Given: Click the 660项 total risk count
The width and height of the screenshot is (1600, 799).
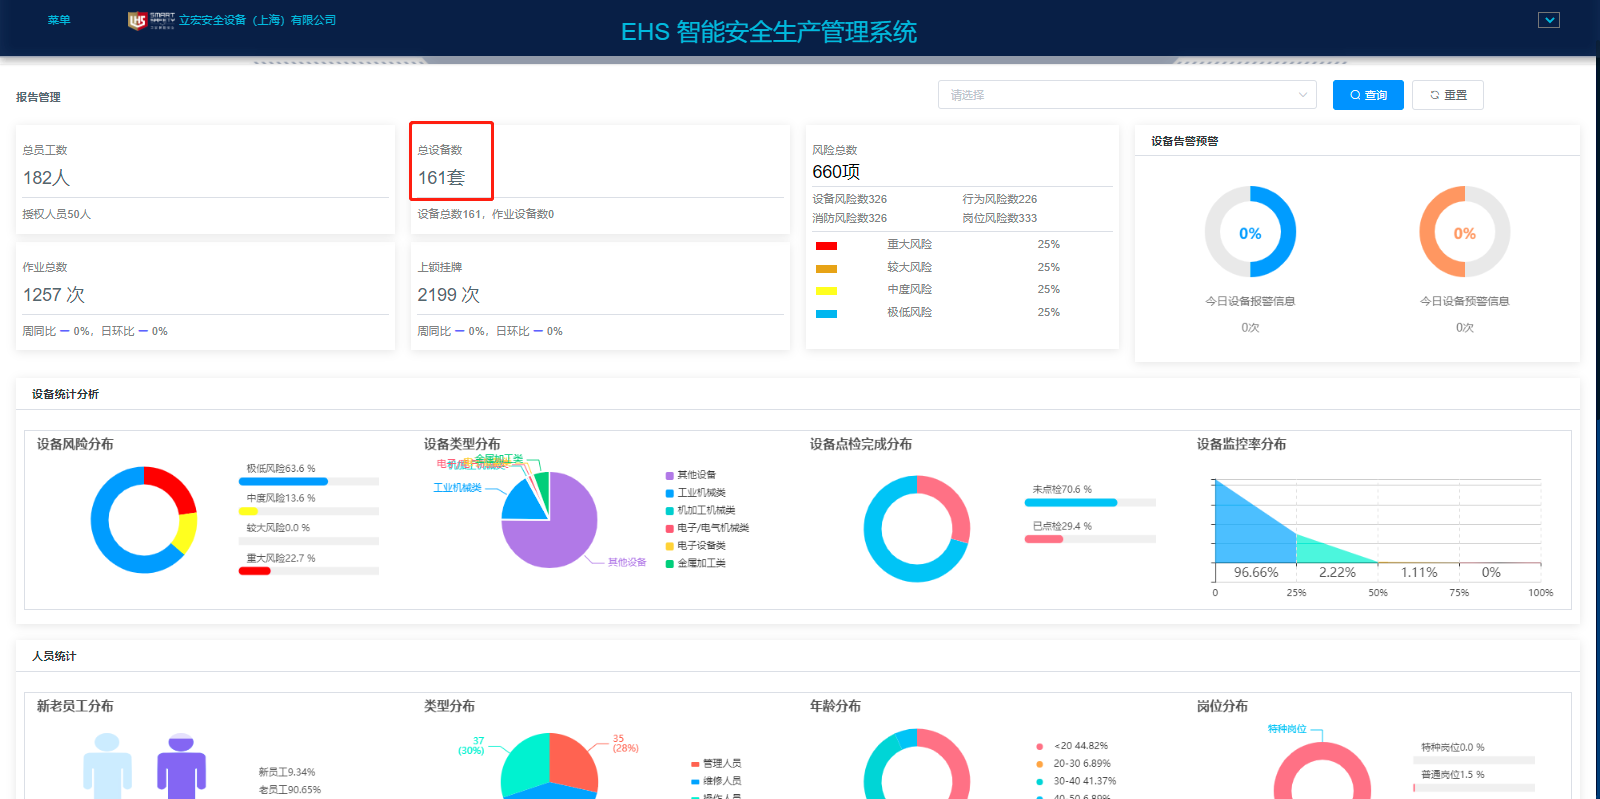Looking at the screenshot, I should (x=836, y=172).
